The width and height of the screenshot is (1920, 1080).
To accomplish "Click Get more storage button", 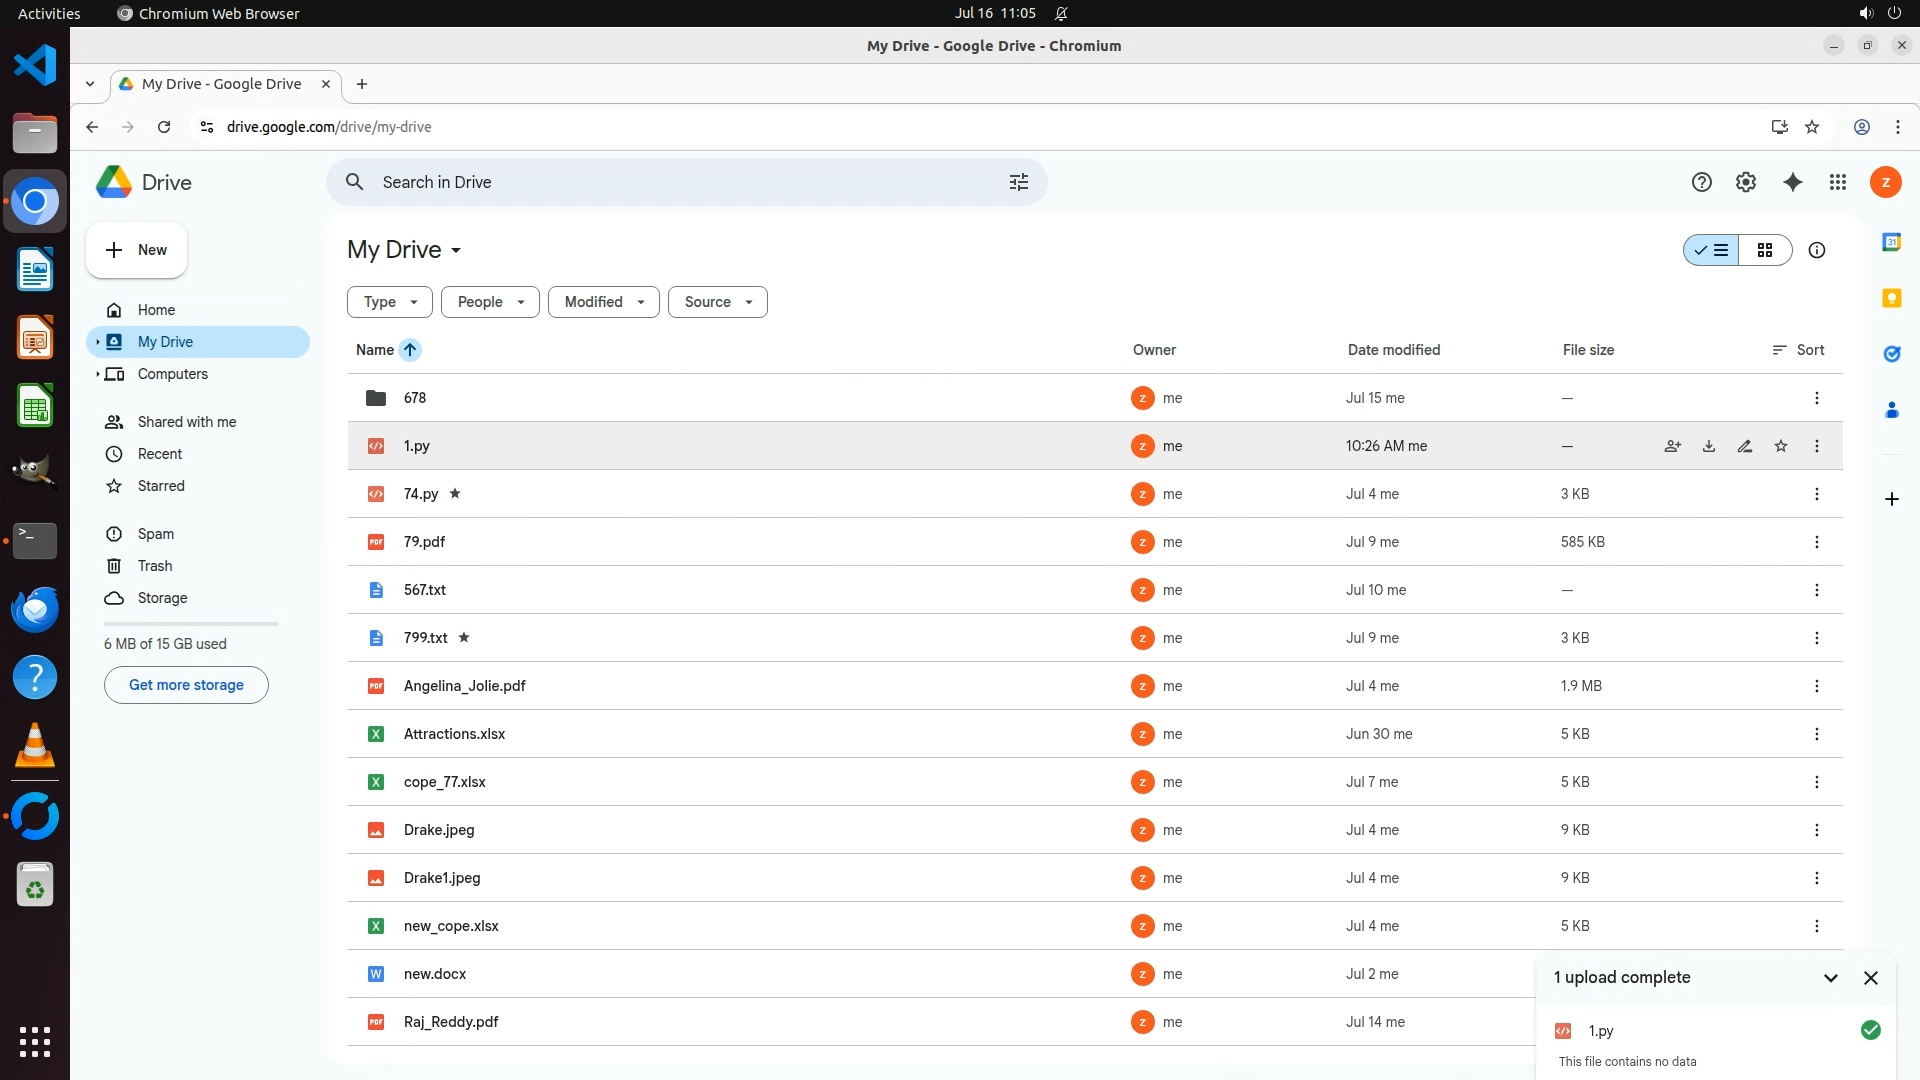I will (x=186, y=685).
